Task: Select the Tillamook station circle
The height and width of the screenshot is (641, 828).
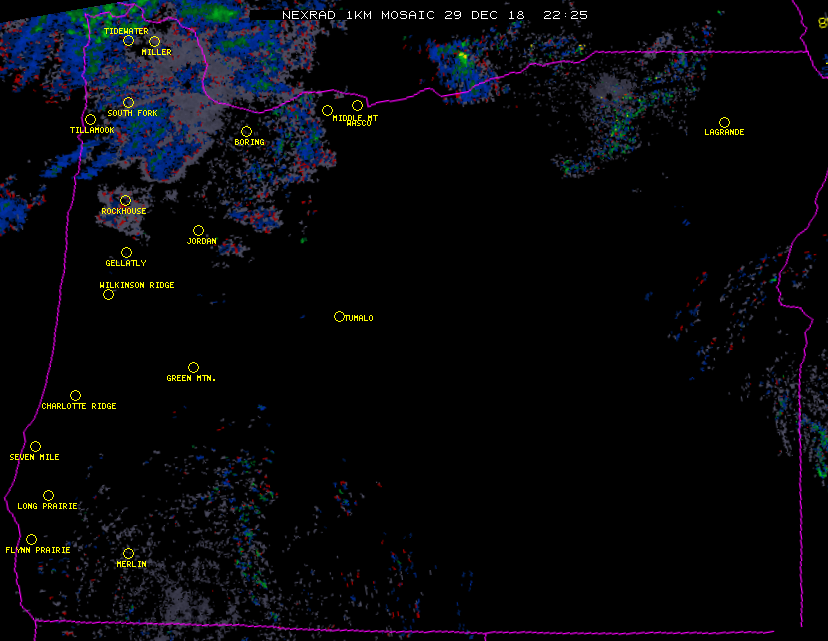Action: 90,120
